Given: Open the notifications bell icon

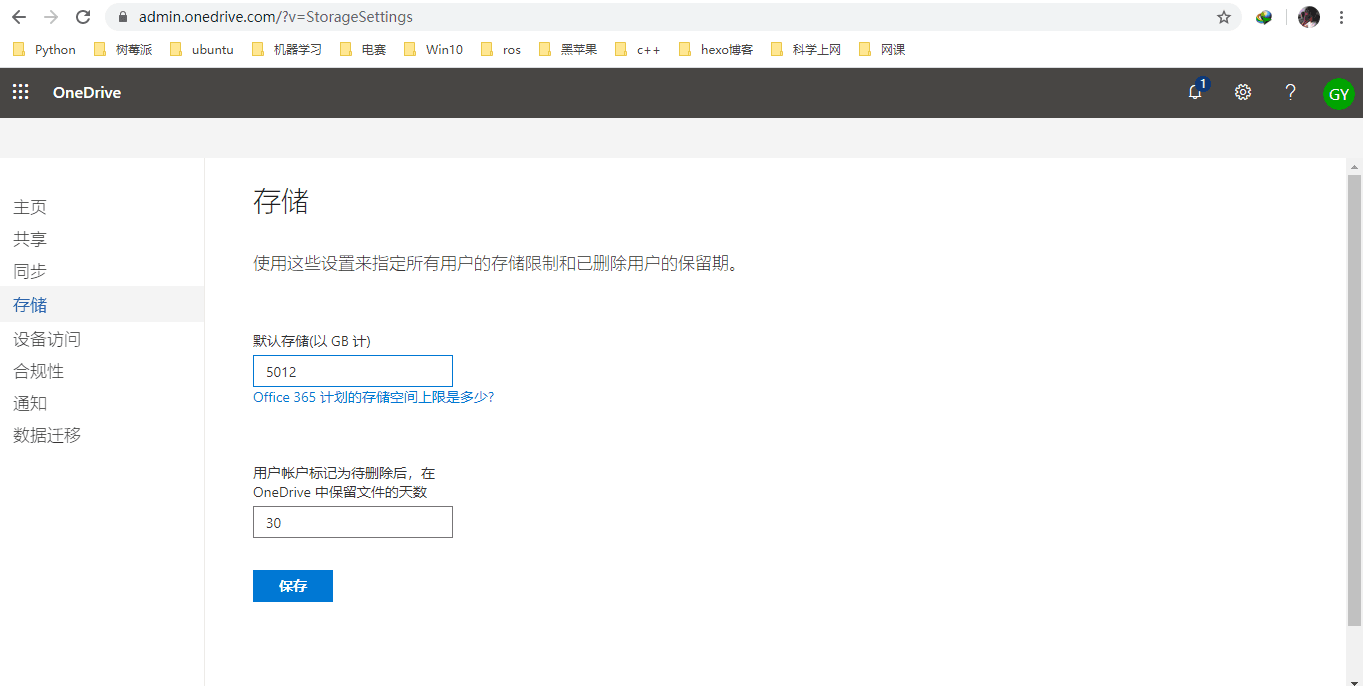Looking at the screenshot, I should [1195, 92].
